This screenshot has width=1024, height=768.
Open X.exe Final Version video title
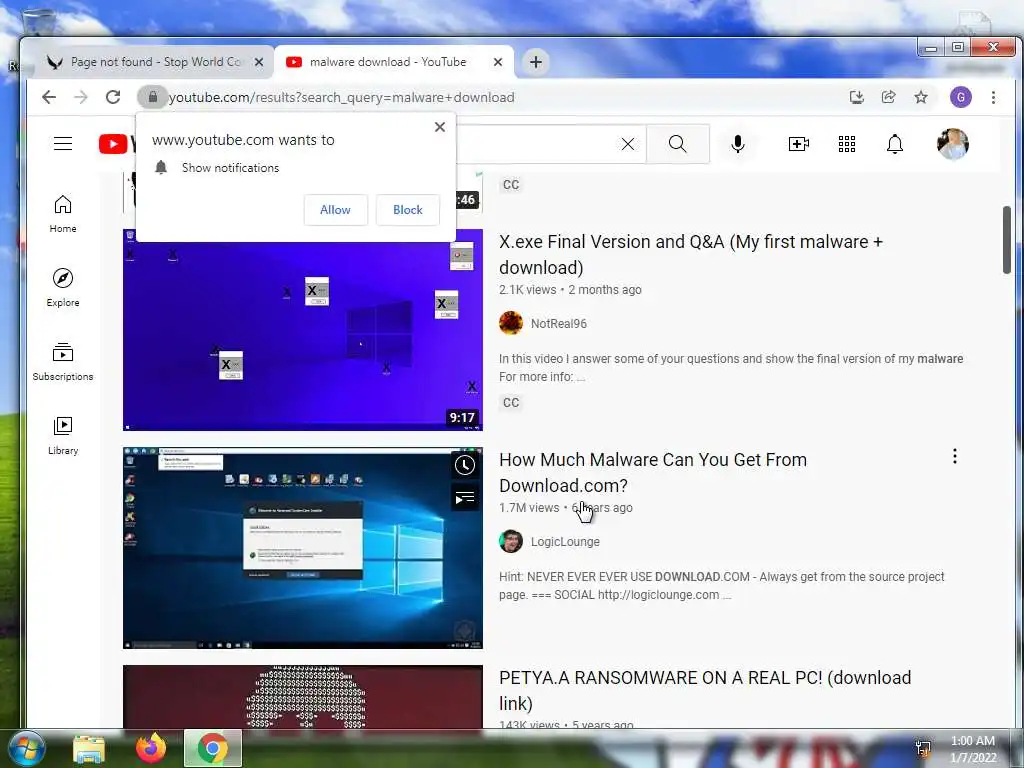tap(691, 255)
